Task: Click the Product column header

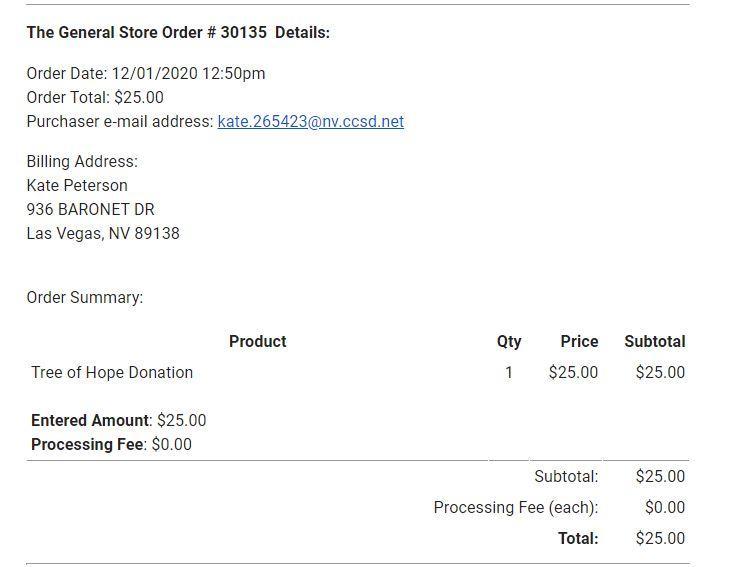Action: pos(257,342)
